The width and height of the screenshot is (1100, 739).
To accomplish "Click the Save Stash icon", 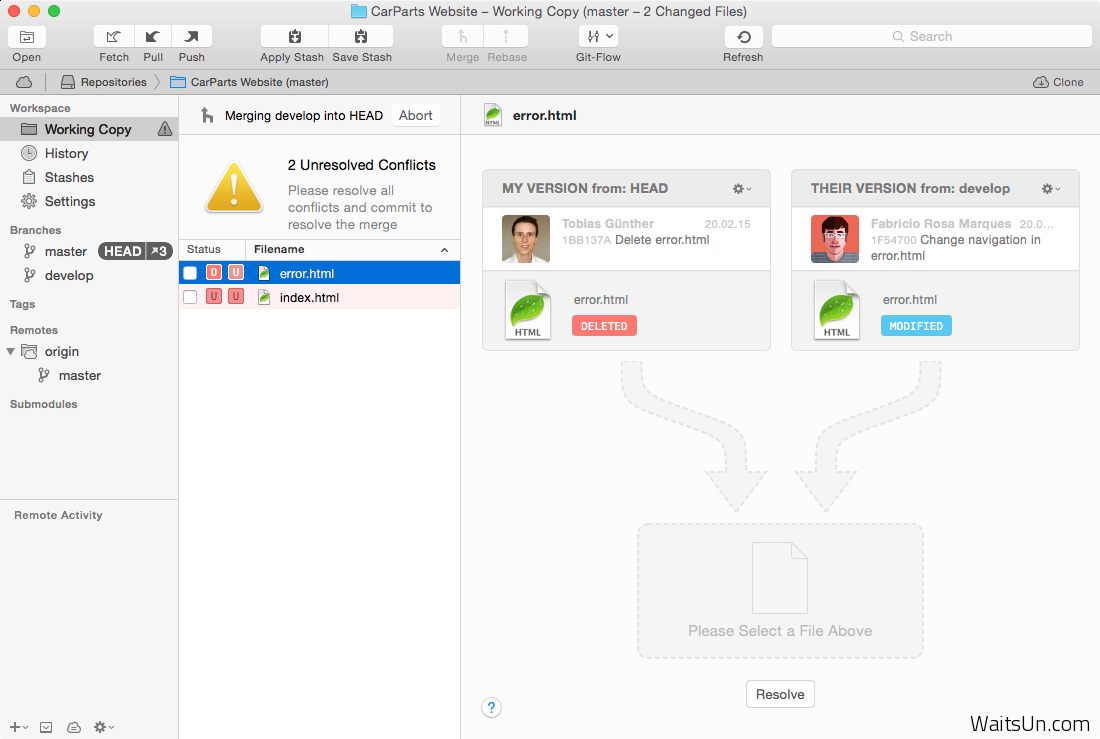I will click(x=361, y=37).
